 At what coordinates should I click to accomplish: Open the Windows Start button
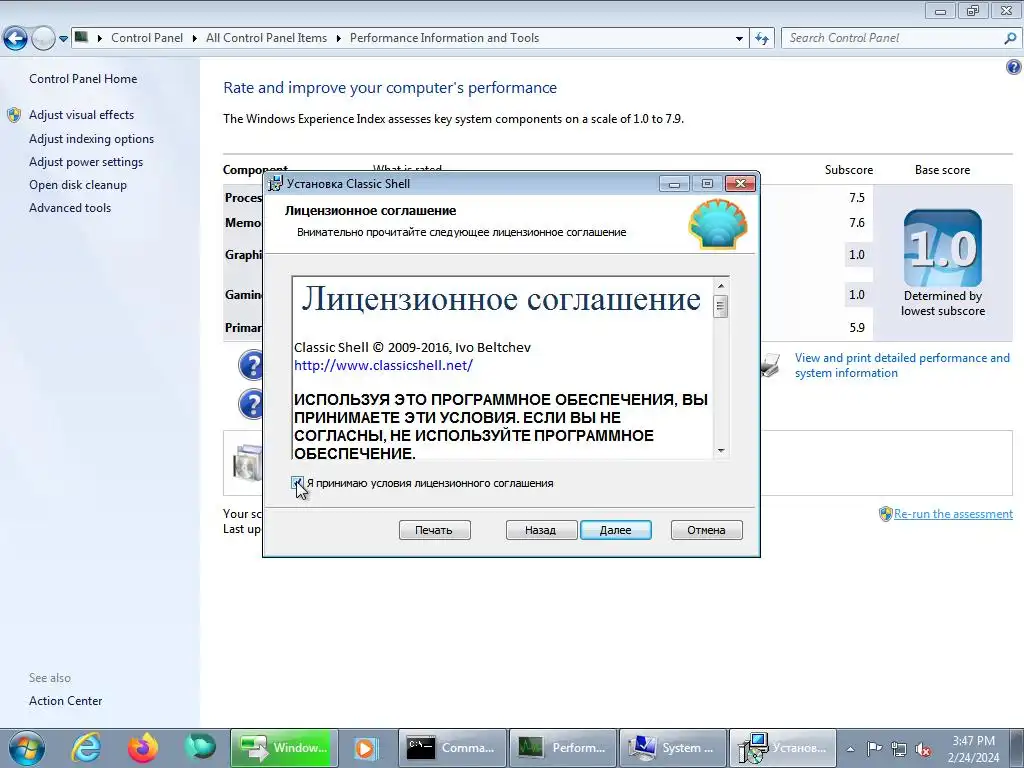tap(26, 748)
